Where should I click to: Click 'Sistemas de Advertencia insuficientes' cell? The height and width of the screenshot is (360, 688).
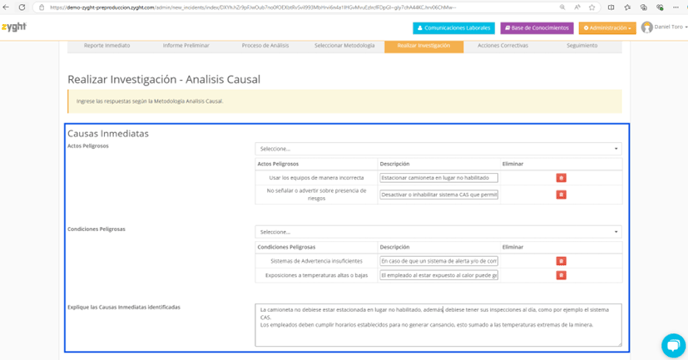[x=316, y=261]
